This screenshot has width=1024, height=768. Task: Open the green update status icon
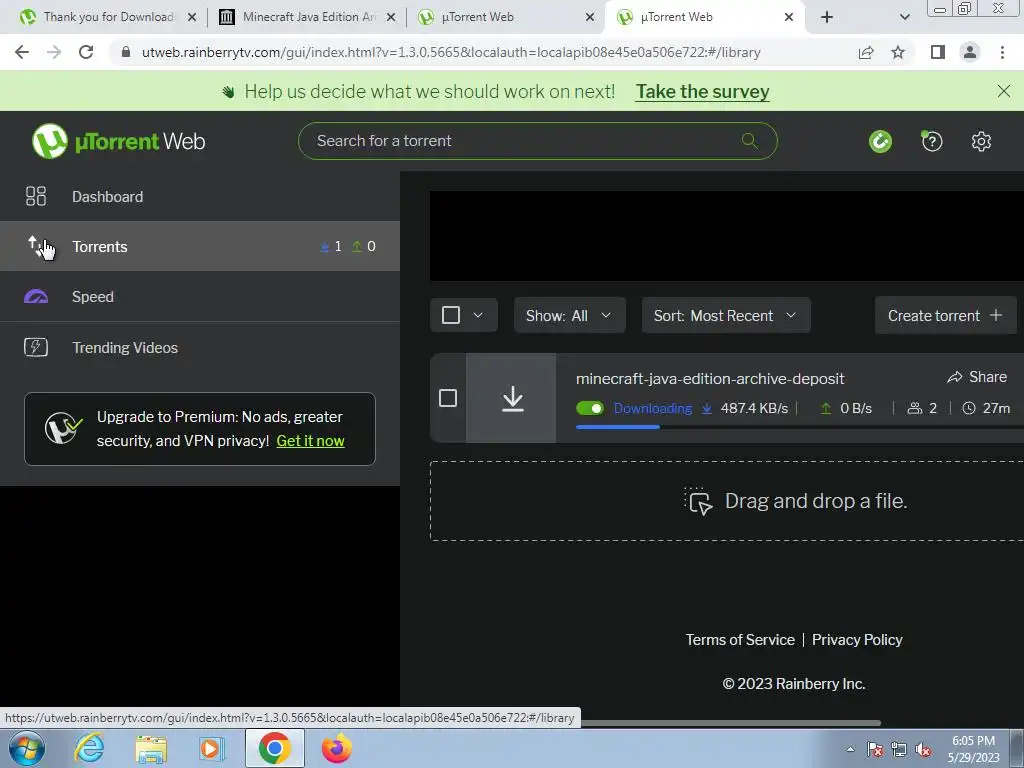880,141
